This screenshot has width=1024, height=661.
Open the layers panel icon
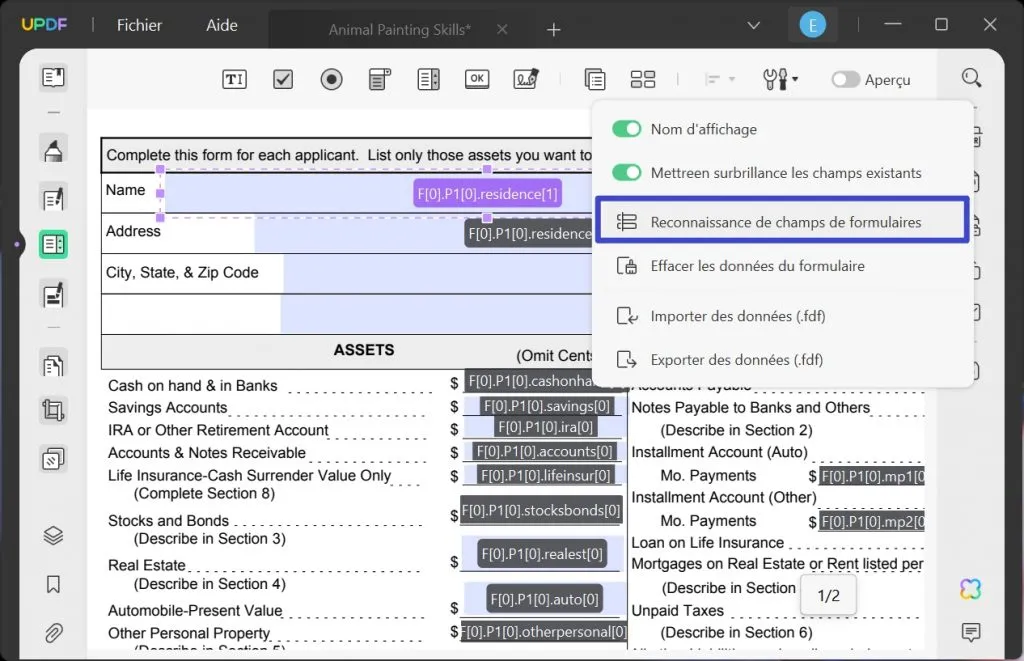click(x=54, y=536)
